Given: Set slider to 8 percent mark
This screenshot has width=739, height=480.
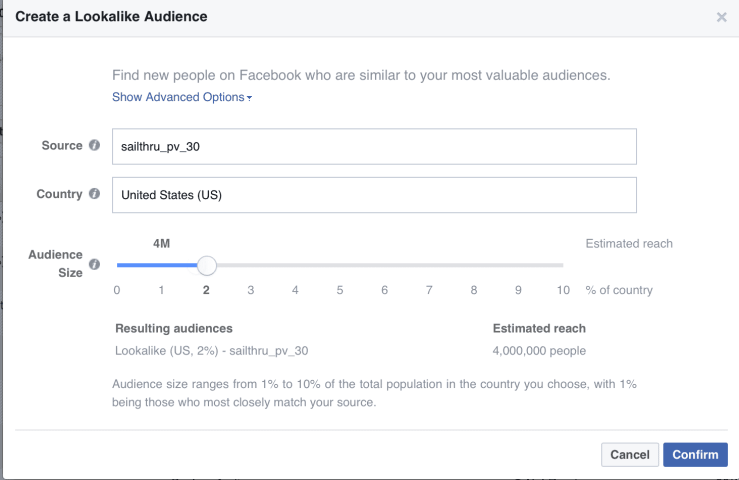Looking at the screenshot, I should click(x=474, y=265).
